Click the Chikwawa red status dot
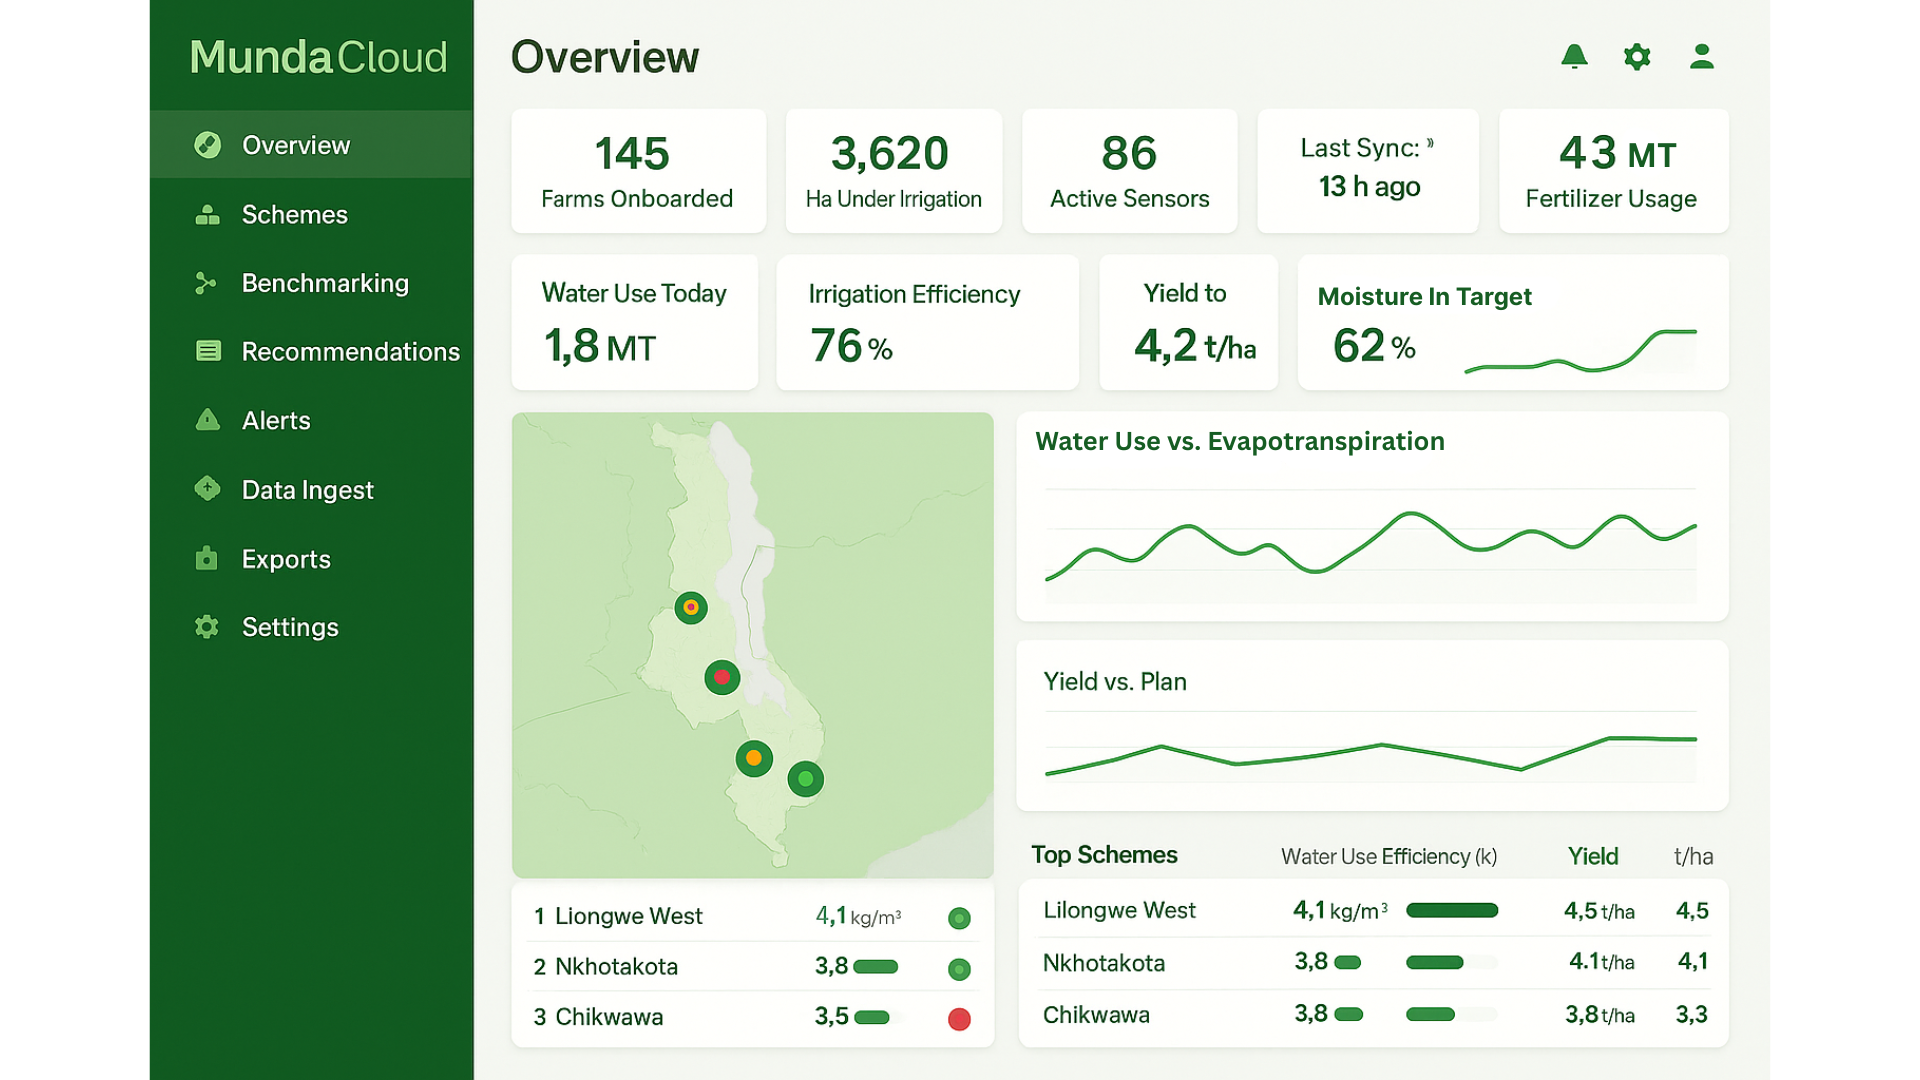The image size is (1920, 1080). [959, 1019]
